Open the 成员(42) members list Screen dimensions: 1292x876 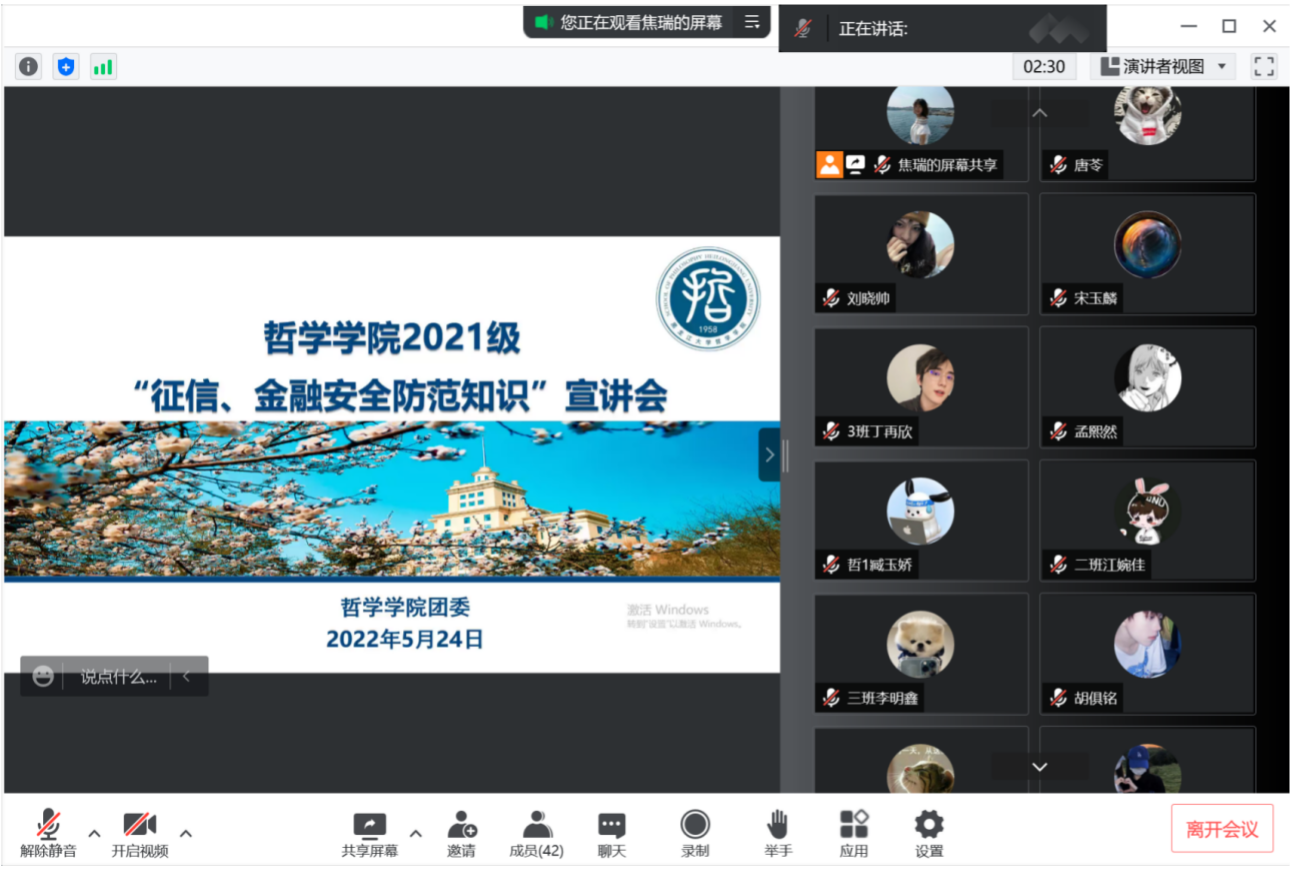click(536, 834)
